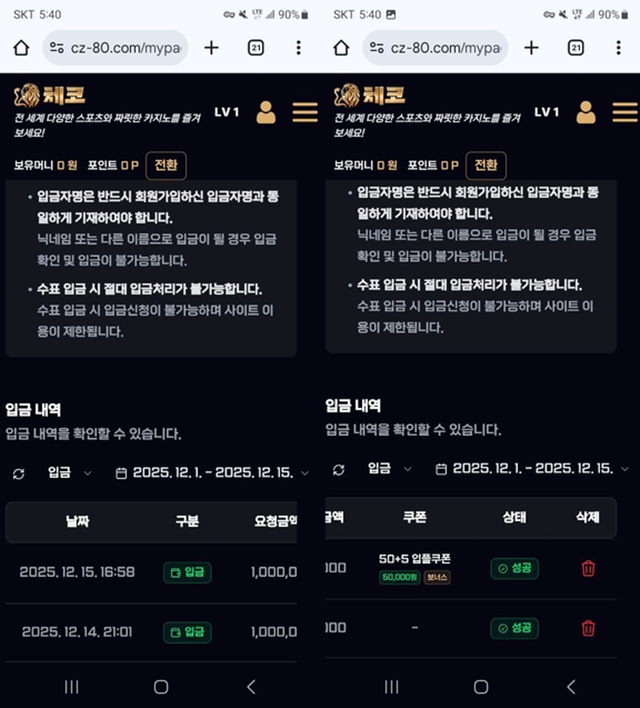Expand the 입금 filter dropdown in the right screenshot
This screenshot has height=708, width=640.
(x=389, y=469)
